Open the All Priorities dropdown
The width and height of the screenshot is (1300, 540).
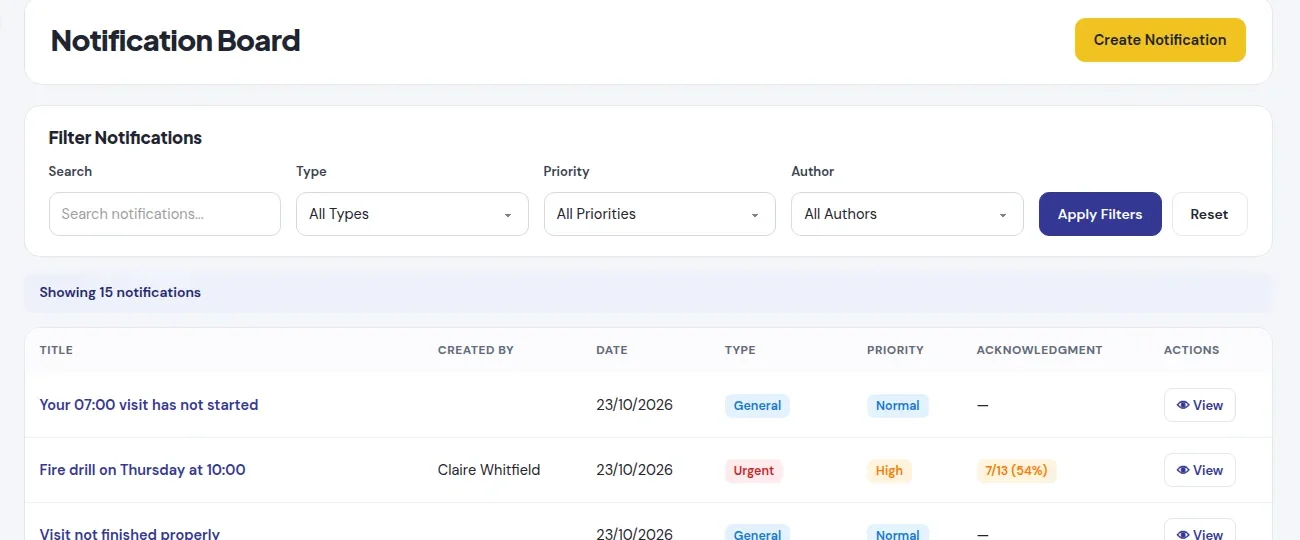coord(660,214)
